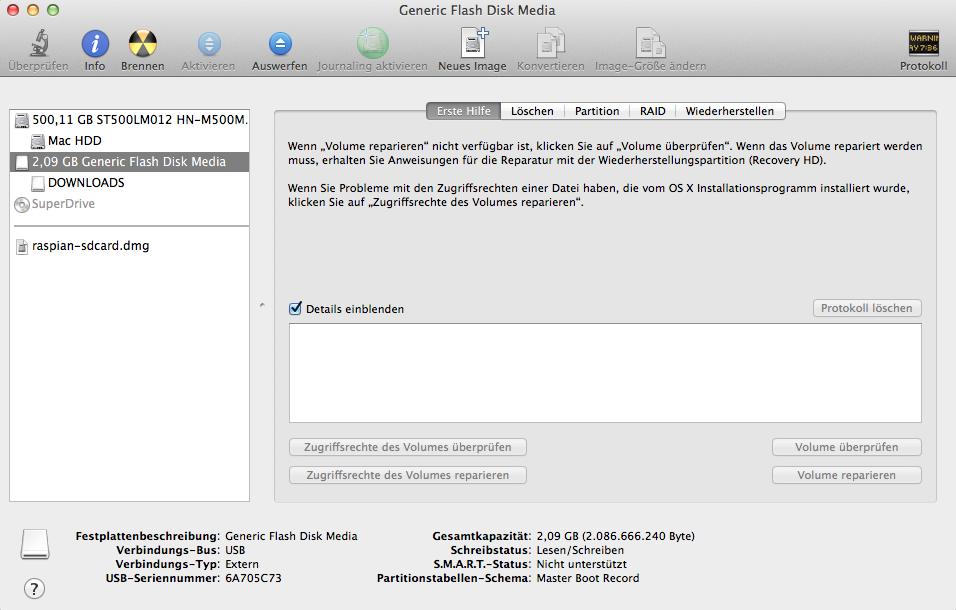Viewport: 956px width, 610px height.
Task: Select the raspian-sdcard.dmg file name
Action: [x=91, y=246]
